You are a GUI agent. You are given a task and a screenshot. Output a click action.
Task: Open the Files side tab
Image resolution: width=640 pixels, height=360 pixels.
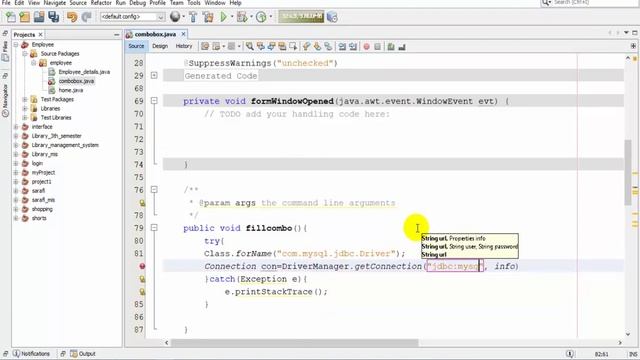coord(5,51)
